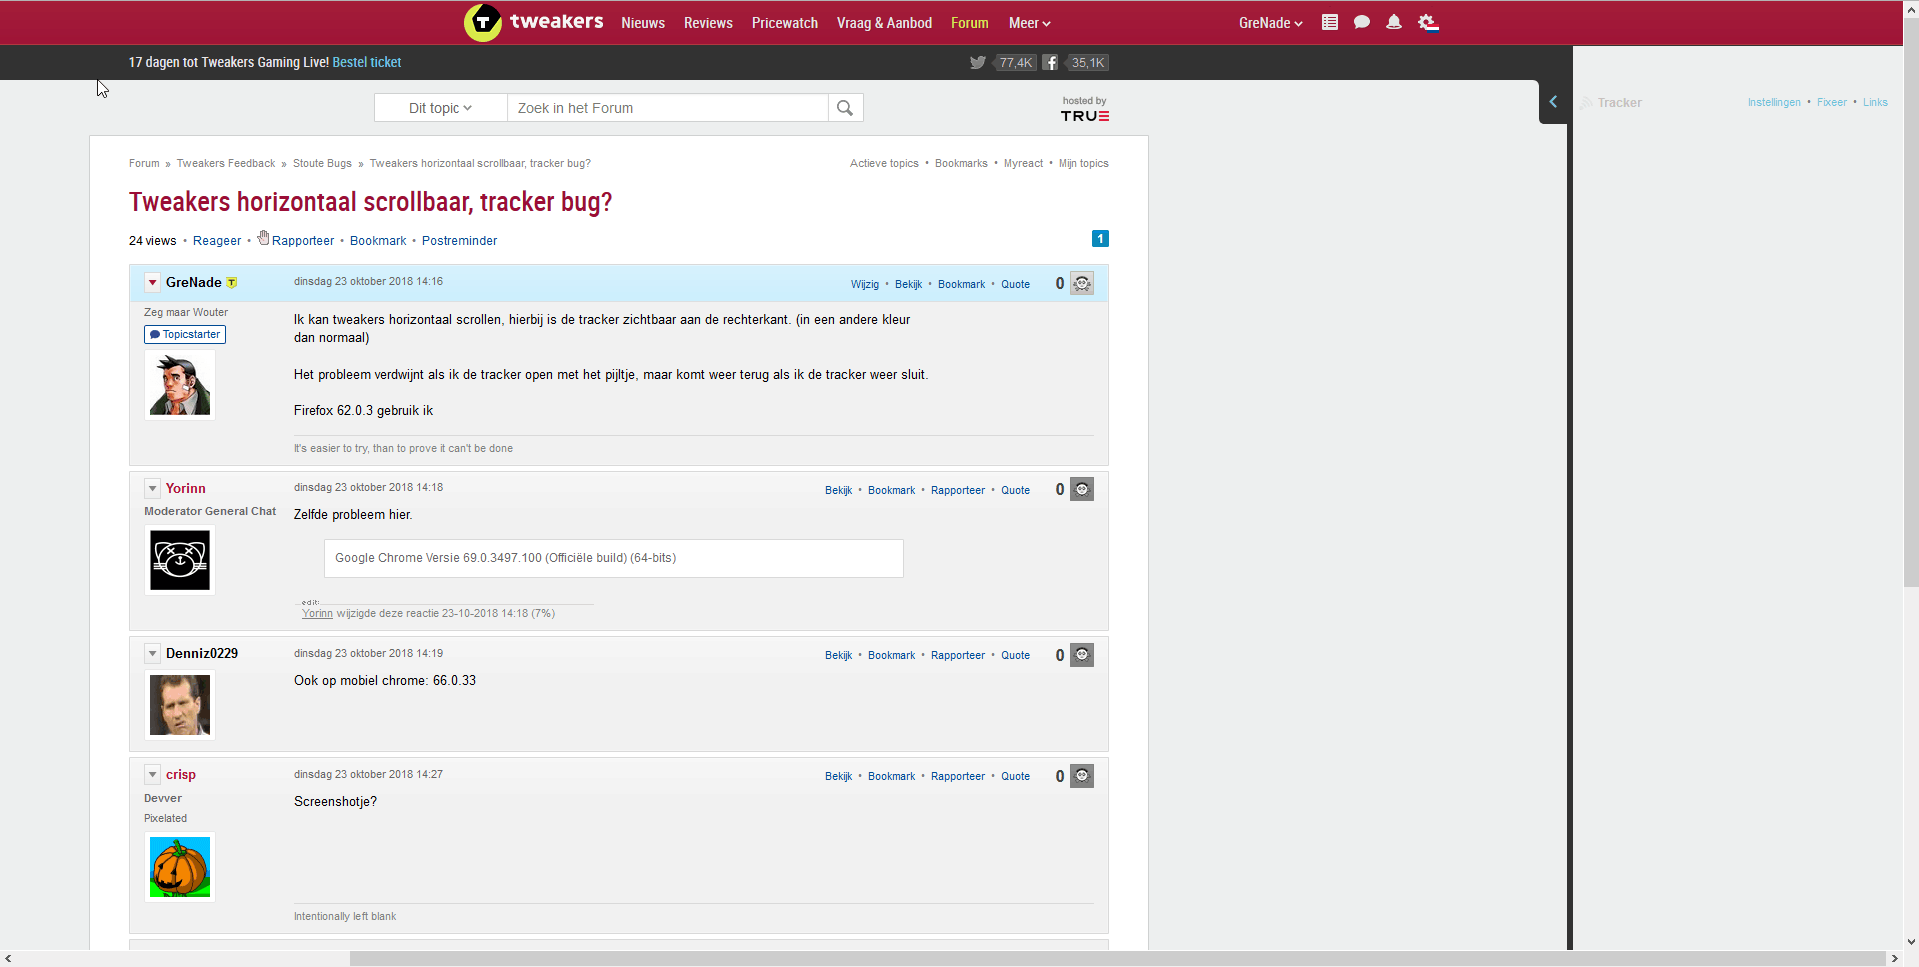This screenshot has width=1919, height=967.
Task: Open Vraag & Aanbod section
Action: tap(884, 23)
